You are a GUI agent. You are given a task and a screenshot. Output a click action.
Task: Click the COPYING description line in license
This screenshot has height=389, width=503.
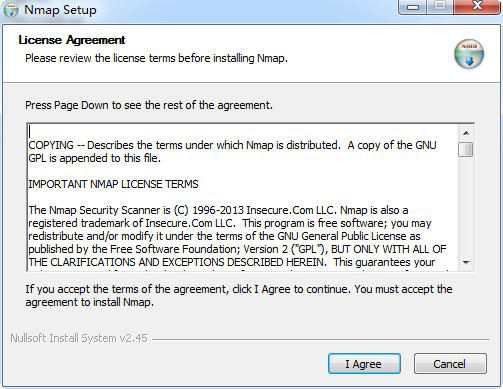232,145
